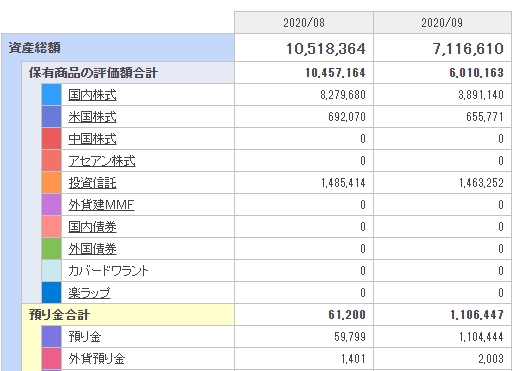Click deposit total 1,106,447

pyautogui.click(x=477, y=315)
